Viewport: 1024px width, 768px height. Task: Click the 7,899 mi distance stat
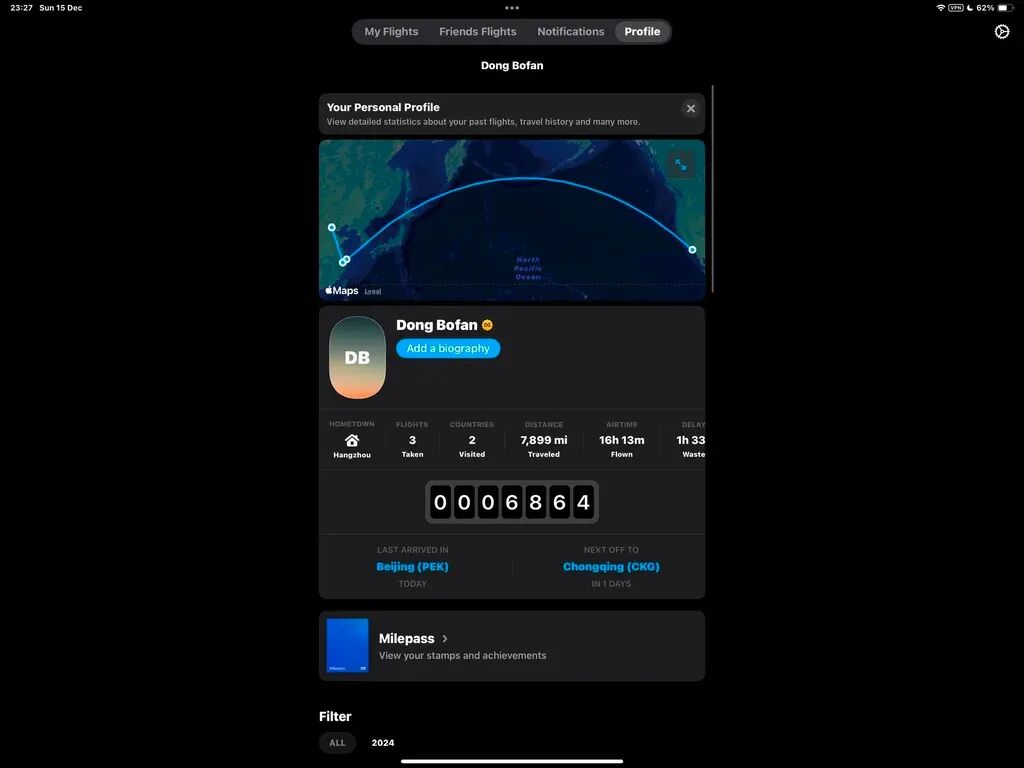point(544,440)
